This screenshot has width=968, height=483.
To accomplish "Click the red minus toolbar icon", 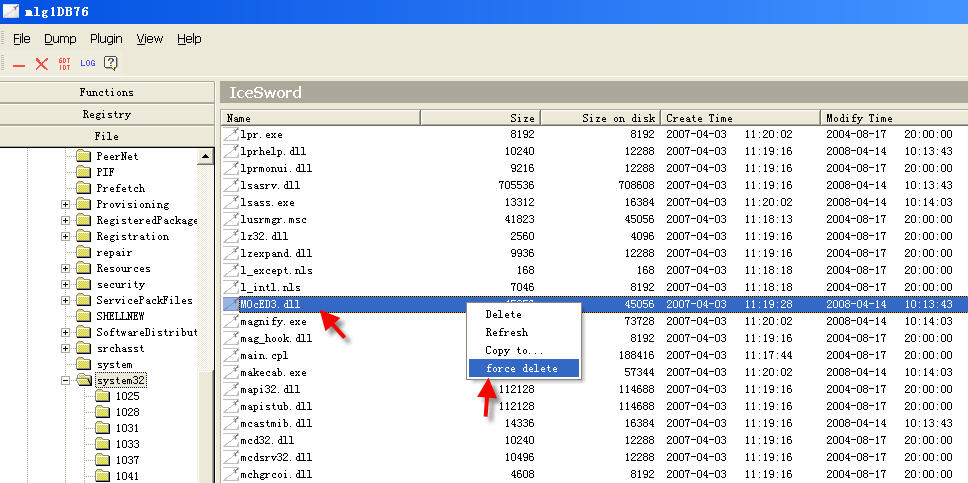I will coord(19,64).
